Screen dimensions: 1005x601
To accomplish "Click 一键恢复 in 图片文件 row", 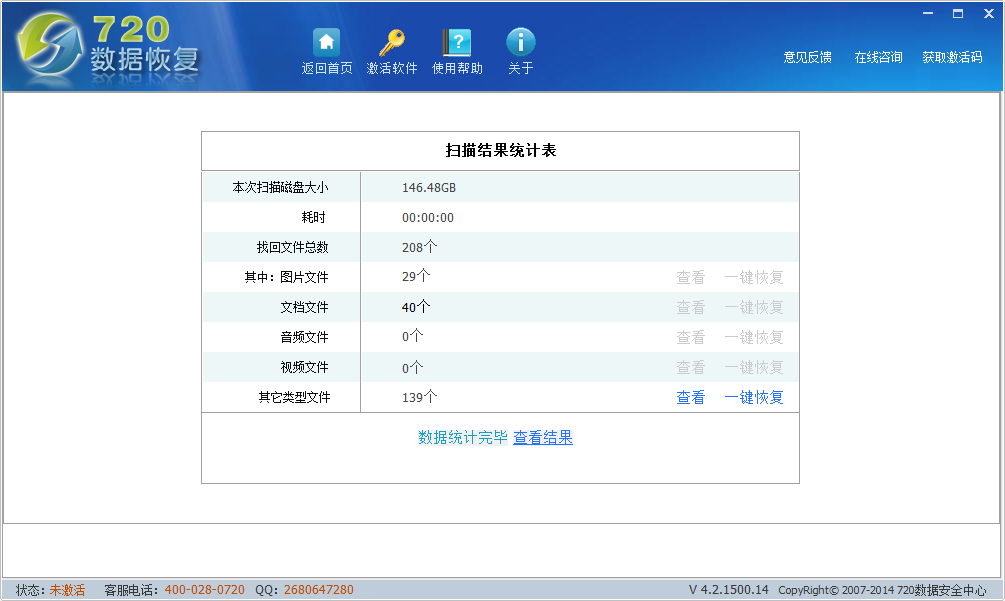I will pos(754,277).
